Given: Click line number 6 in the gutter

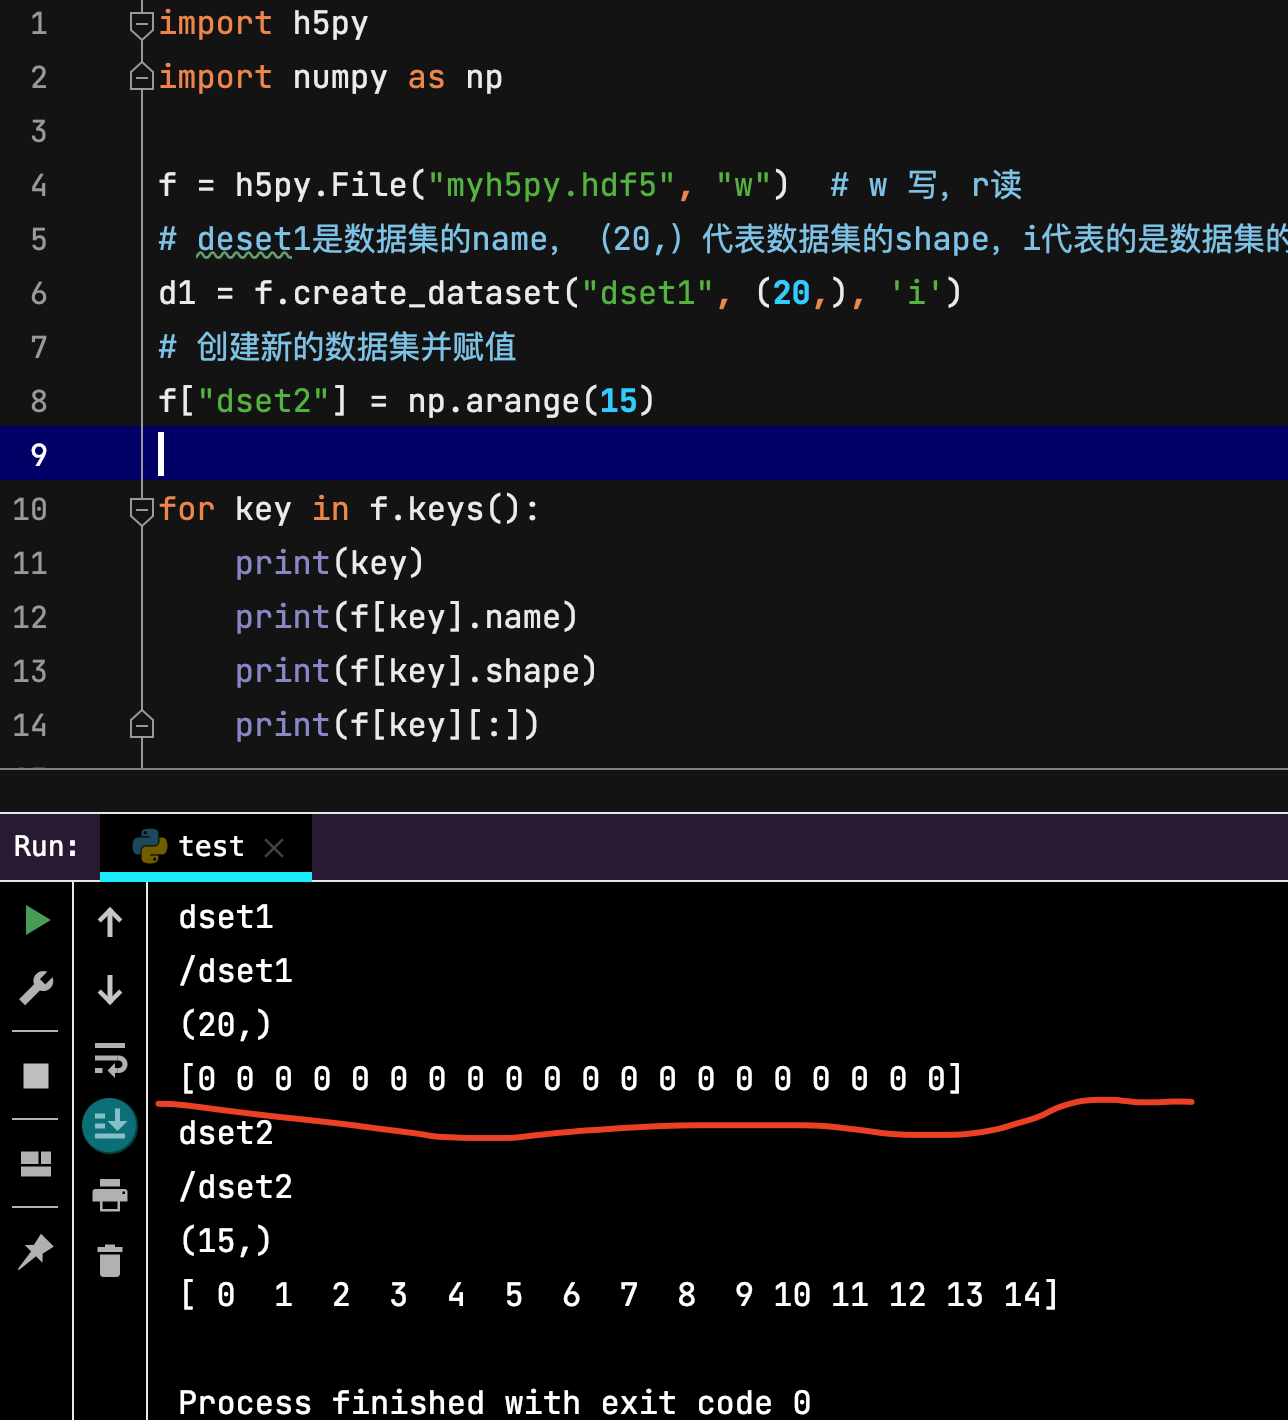Looking at the screenshot, I should tap(39, 293).
